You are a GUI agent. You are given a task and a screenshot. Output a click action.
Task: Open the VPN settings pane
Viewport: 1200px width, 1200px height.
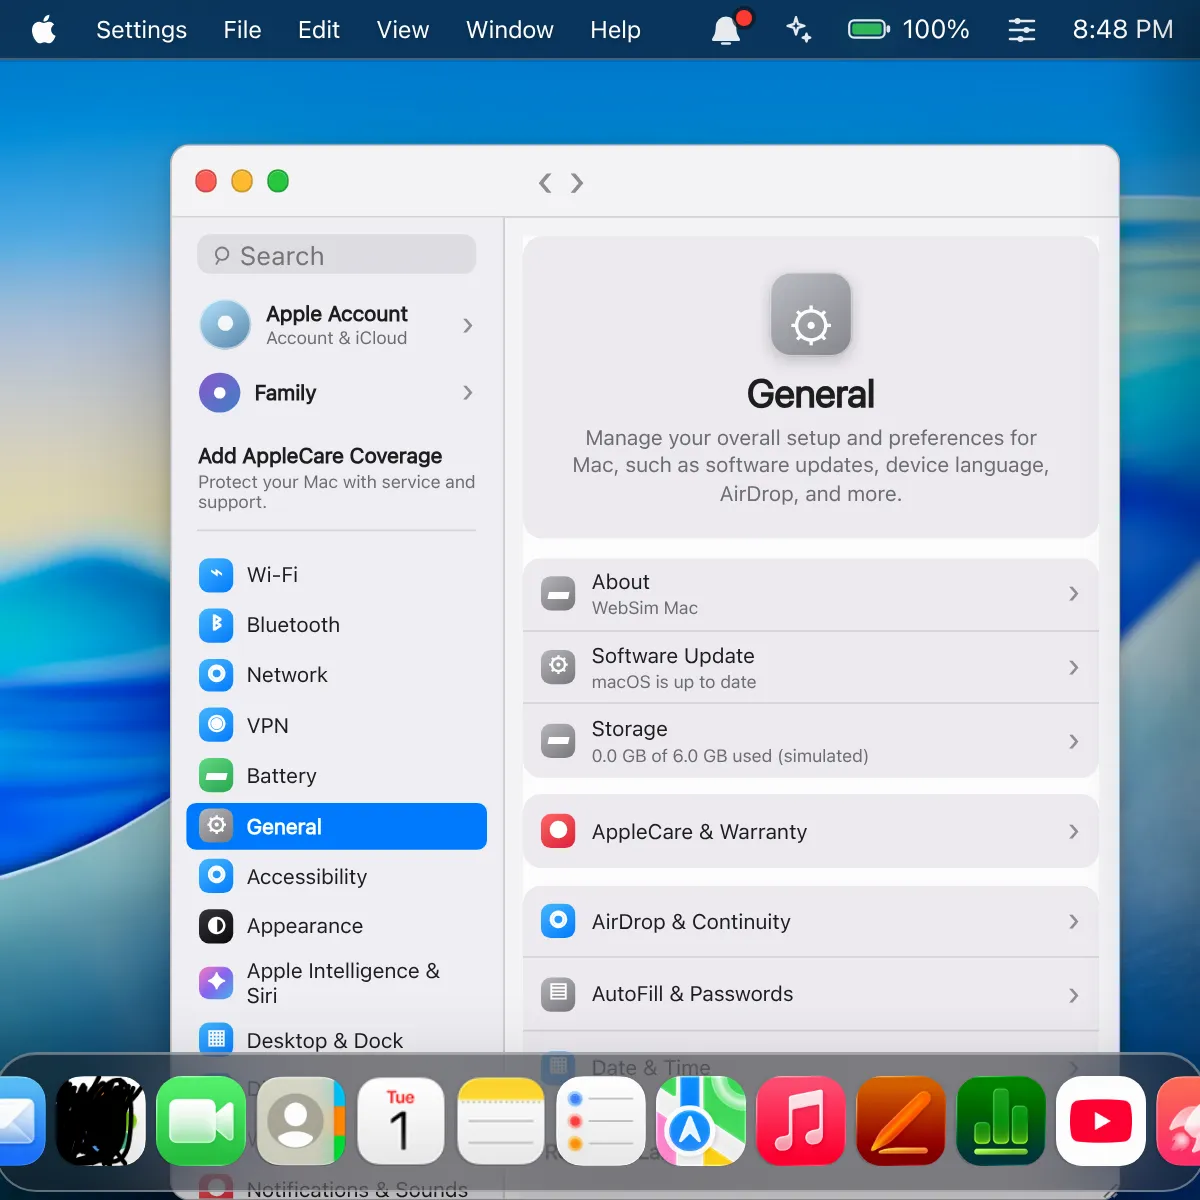pyautogui.click(x=336, y=725)
